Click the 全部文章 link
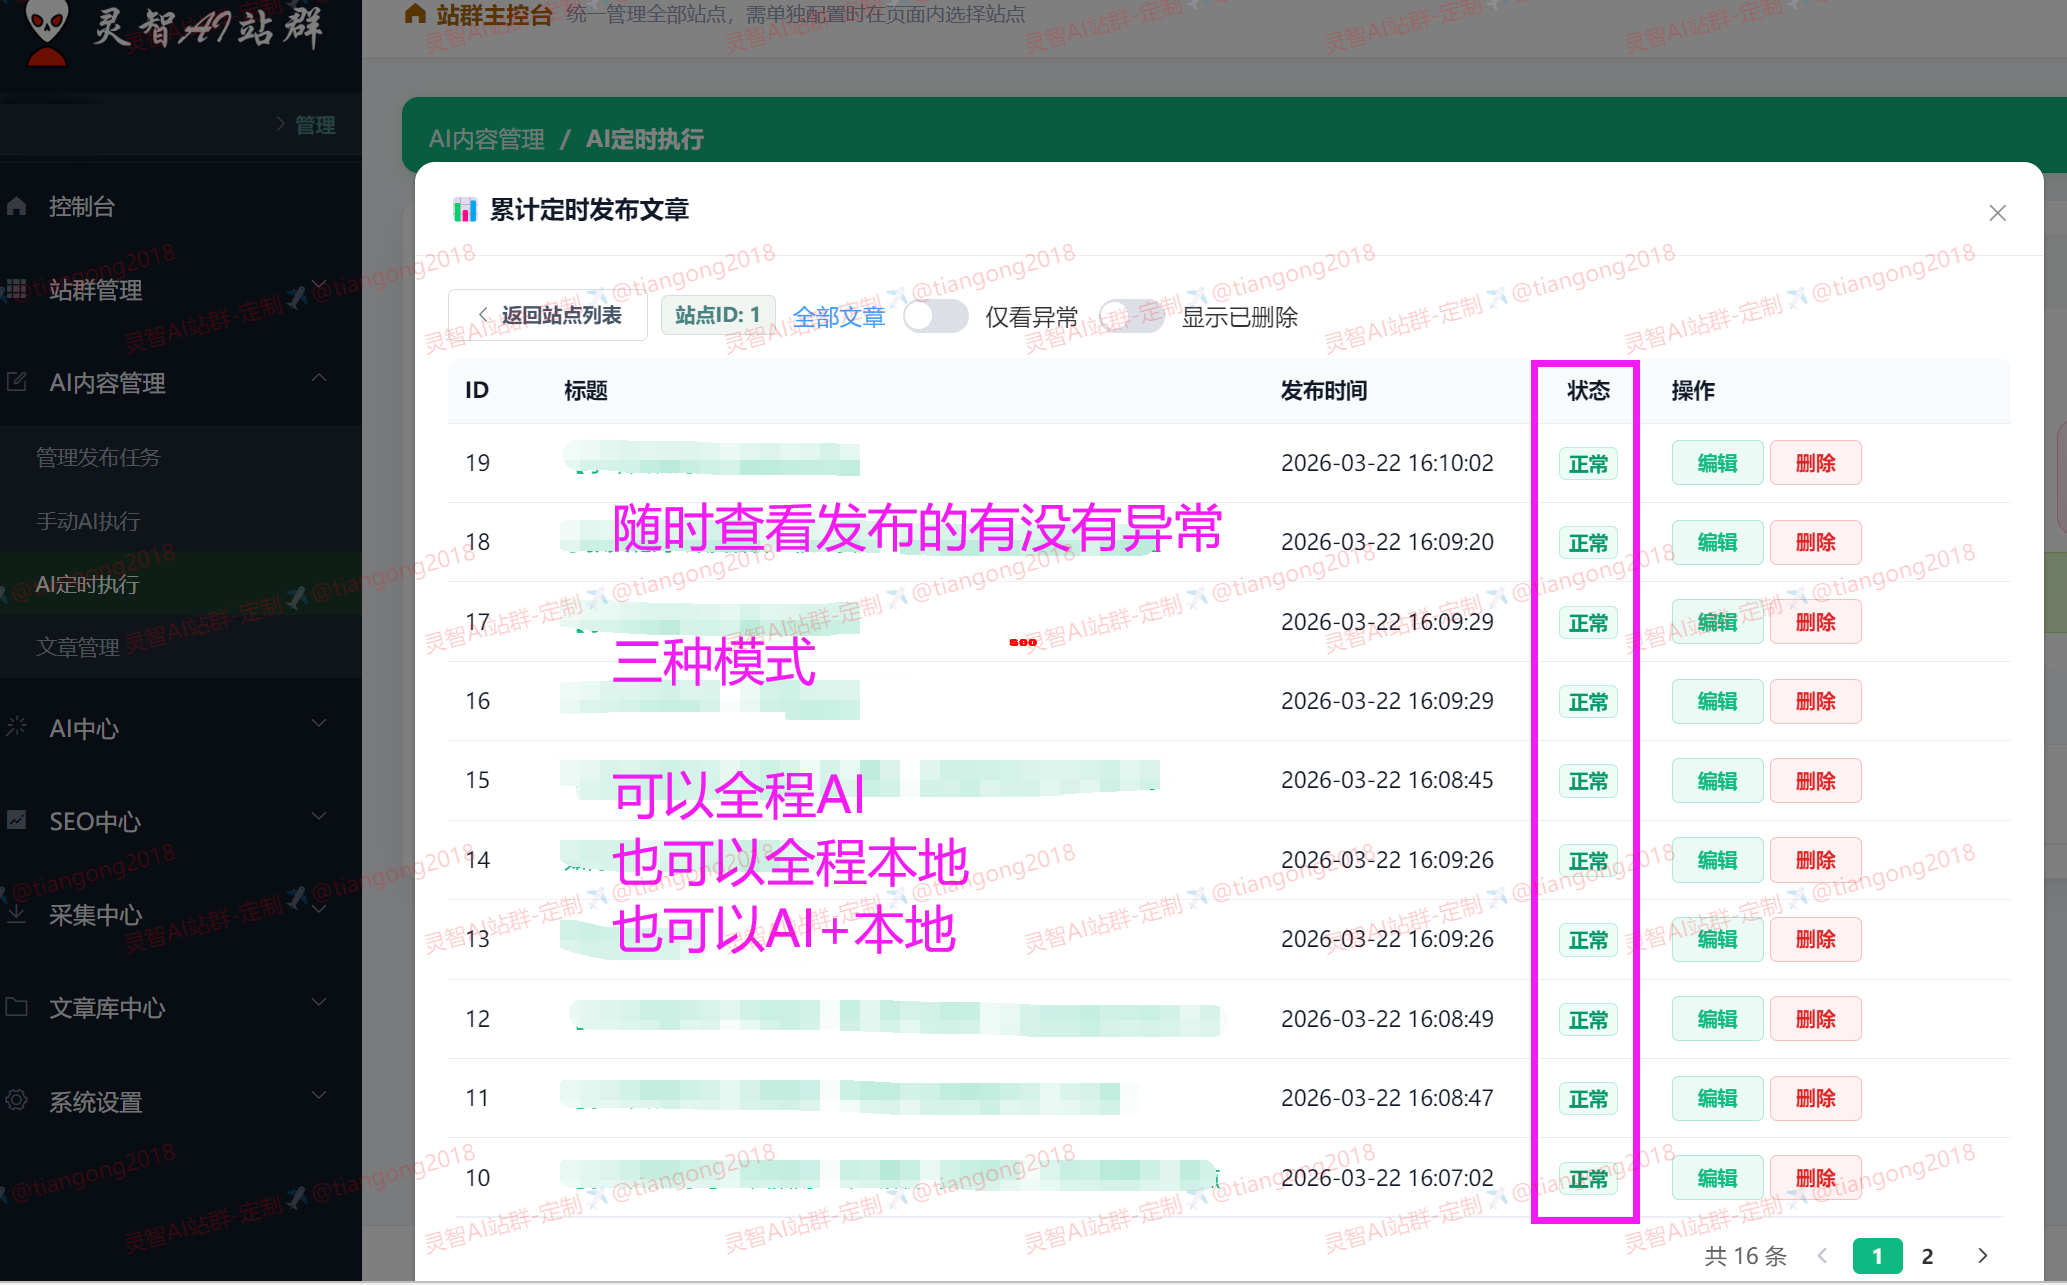This screenshot has height=1285, width=2067. (x=839, y=316)
